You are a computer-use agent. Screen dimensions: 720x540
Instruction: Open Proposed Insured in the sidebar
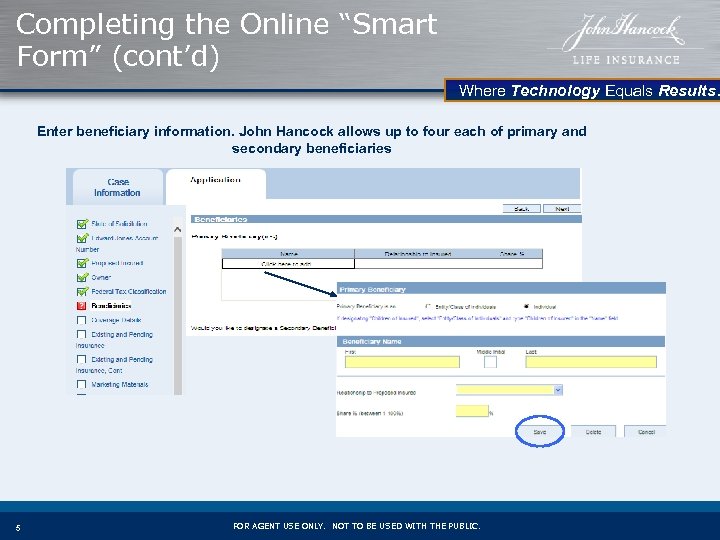click(117, 263)
